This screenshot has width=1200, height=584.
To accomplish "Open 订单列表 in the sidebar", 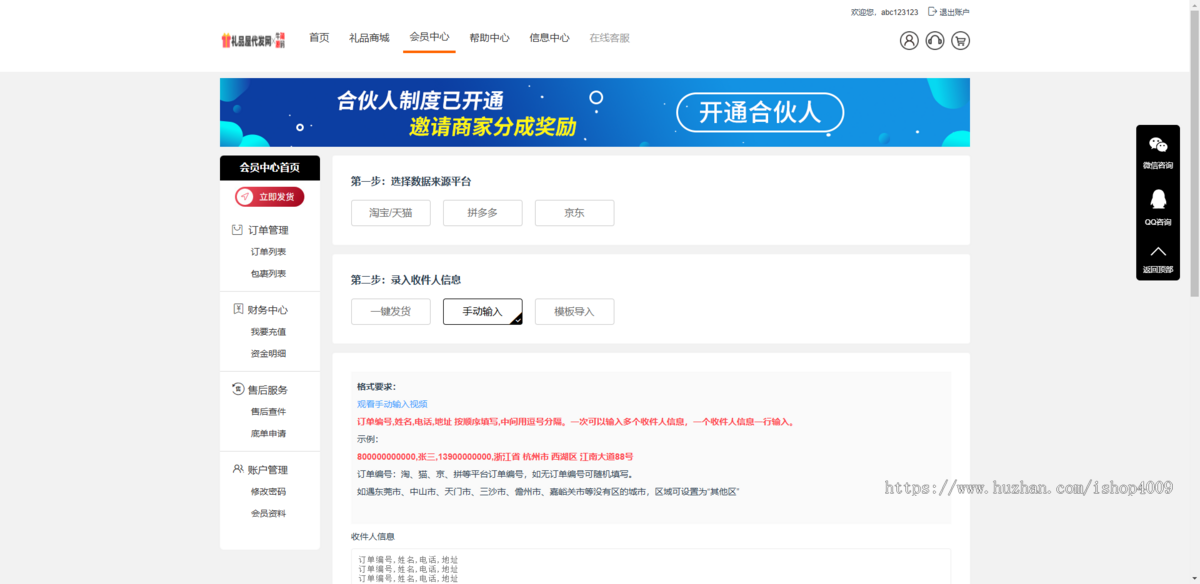I will point(268,252).
